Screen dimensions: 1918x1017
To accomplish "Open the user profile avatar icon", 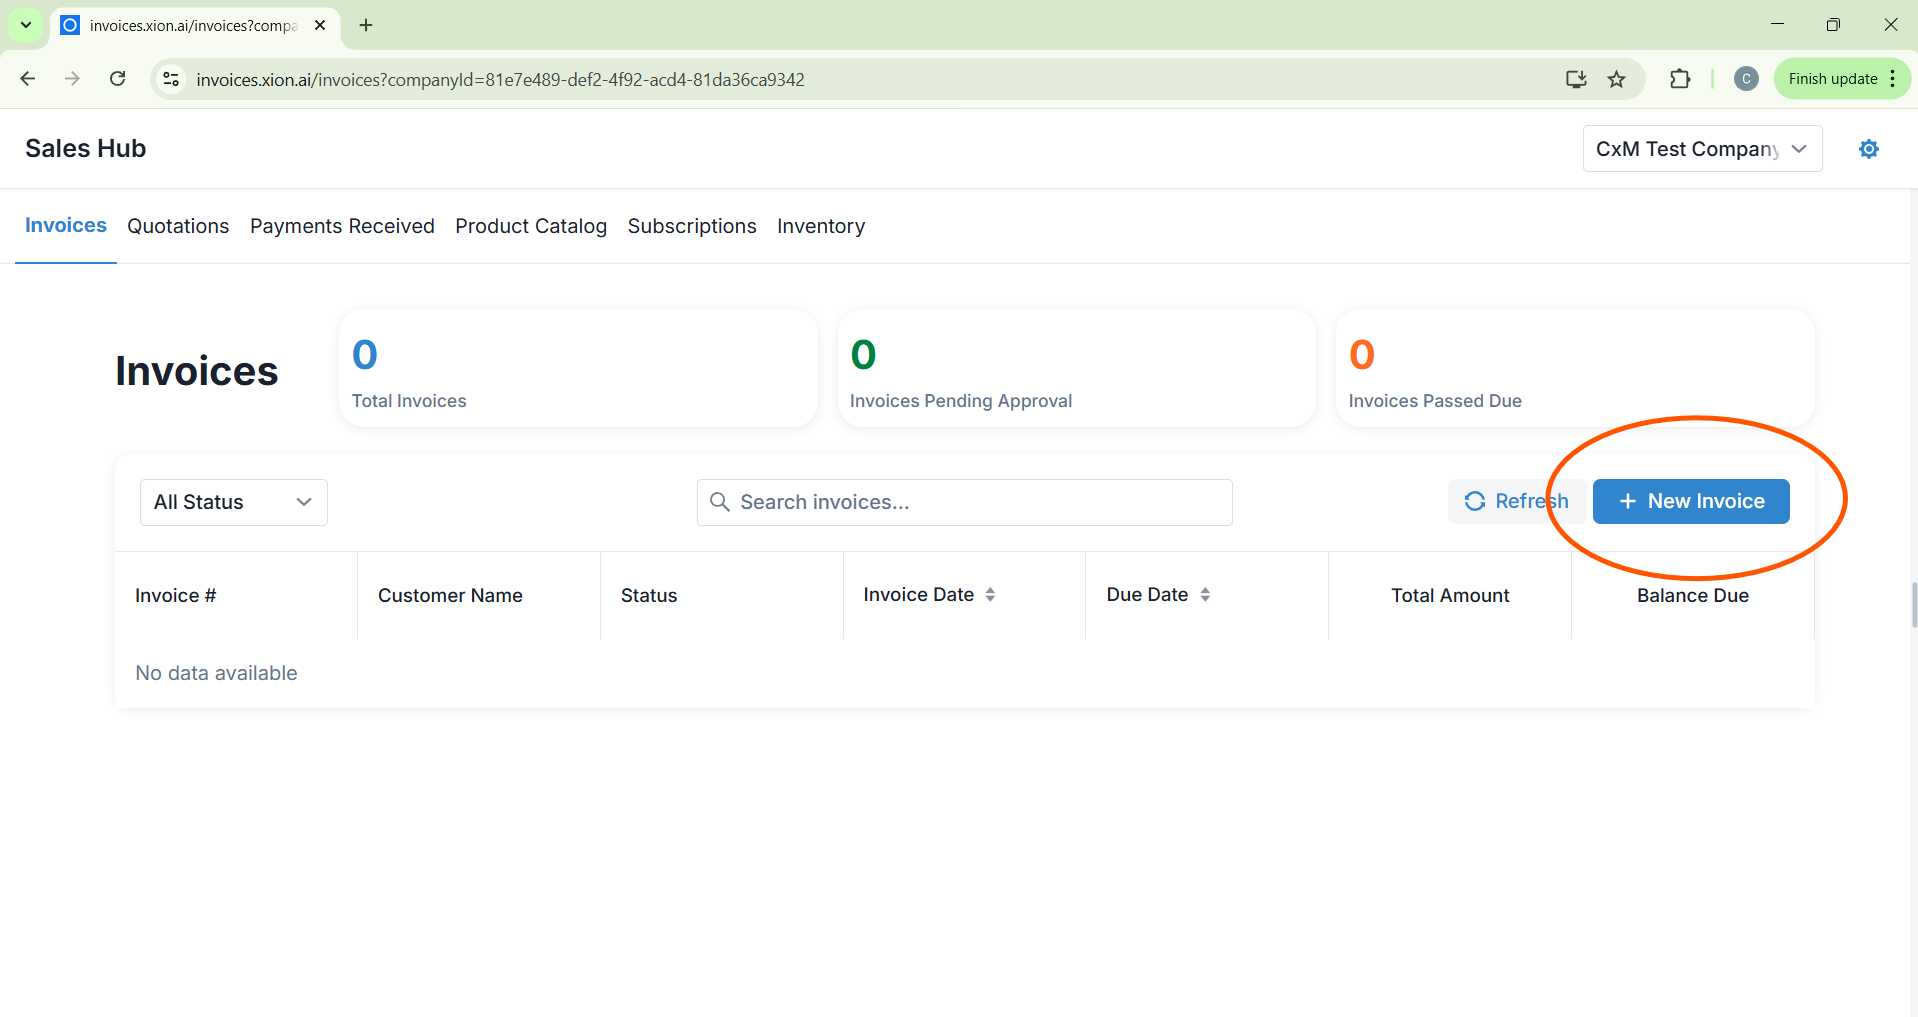I will click(x=1746, y=79).
